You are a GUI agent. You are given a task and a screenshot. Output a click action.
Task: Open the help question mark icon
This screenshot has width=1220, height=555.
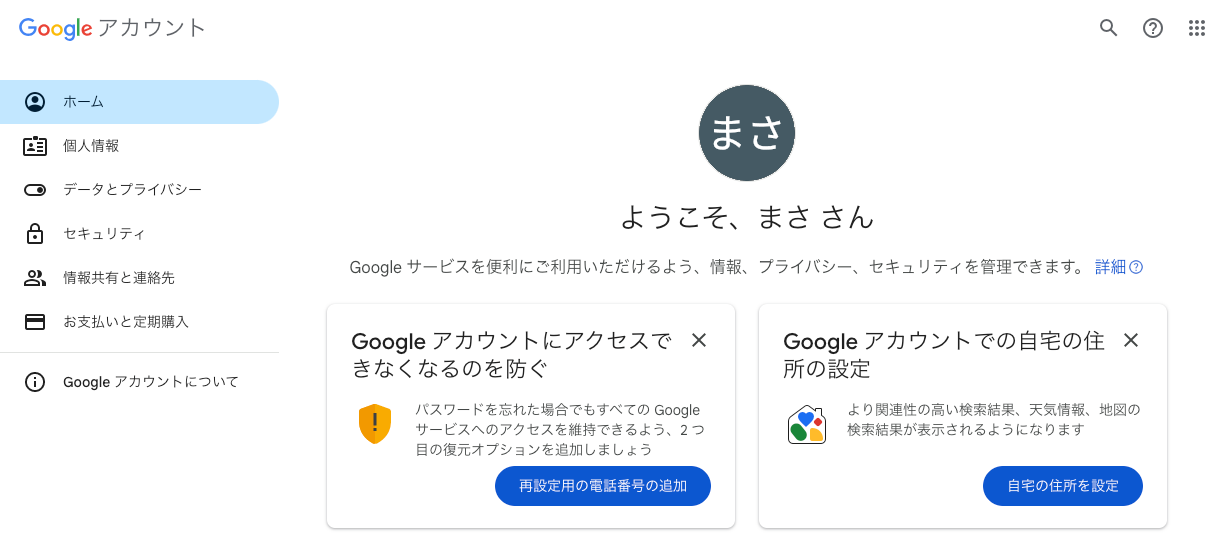1153,28
